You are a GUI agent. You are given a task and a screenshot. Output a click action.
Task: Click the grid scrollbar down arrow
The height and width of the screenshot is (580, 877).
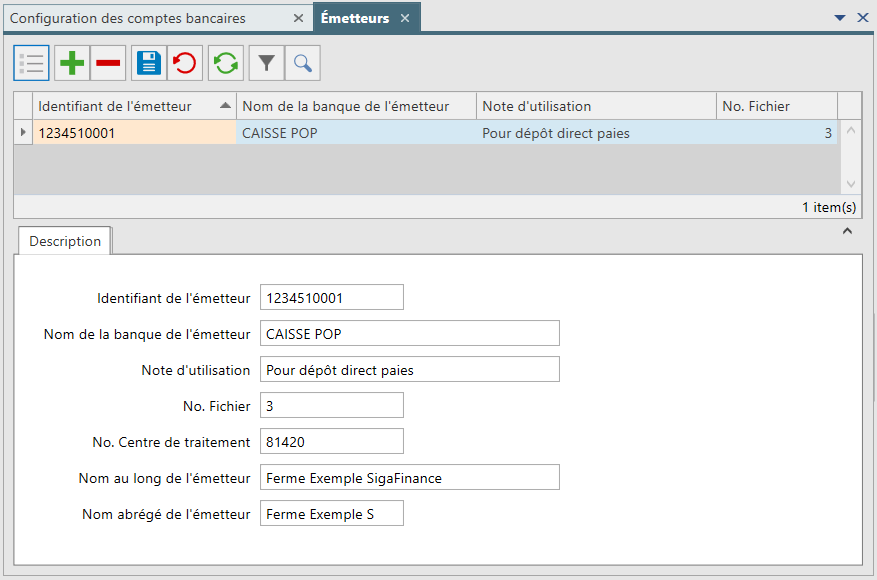coord(851,183)
